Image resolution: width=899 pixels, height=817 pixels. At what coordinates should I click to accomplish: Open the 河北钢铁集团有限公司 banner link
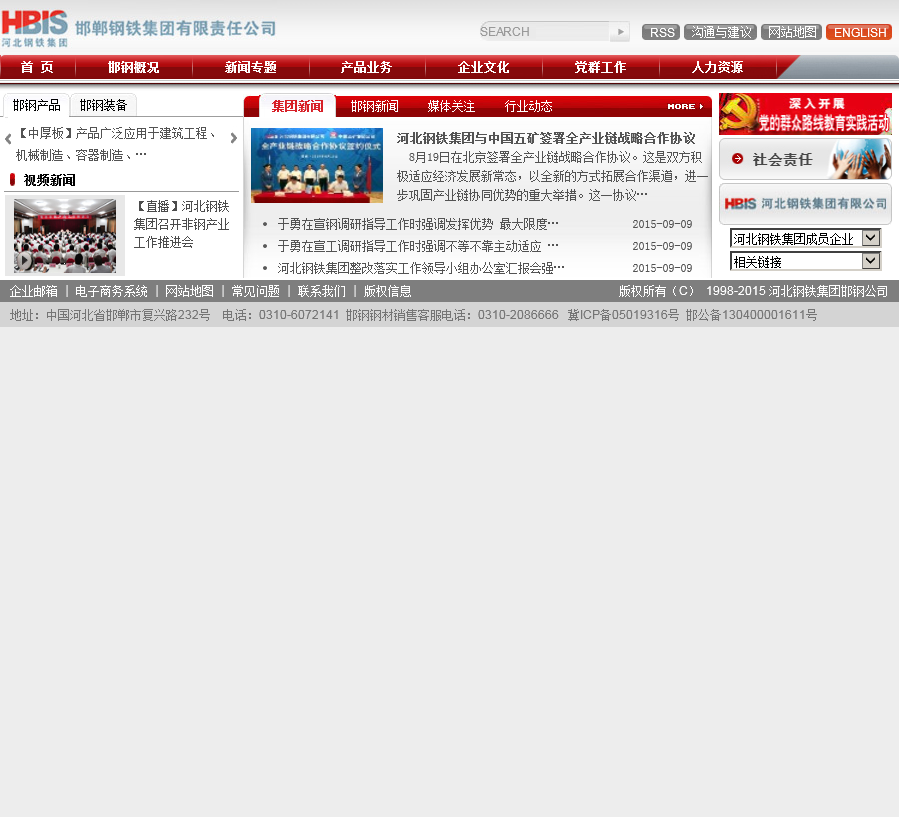pos(805,204)
